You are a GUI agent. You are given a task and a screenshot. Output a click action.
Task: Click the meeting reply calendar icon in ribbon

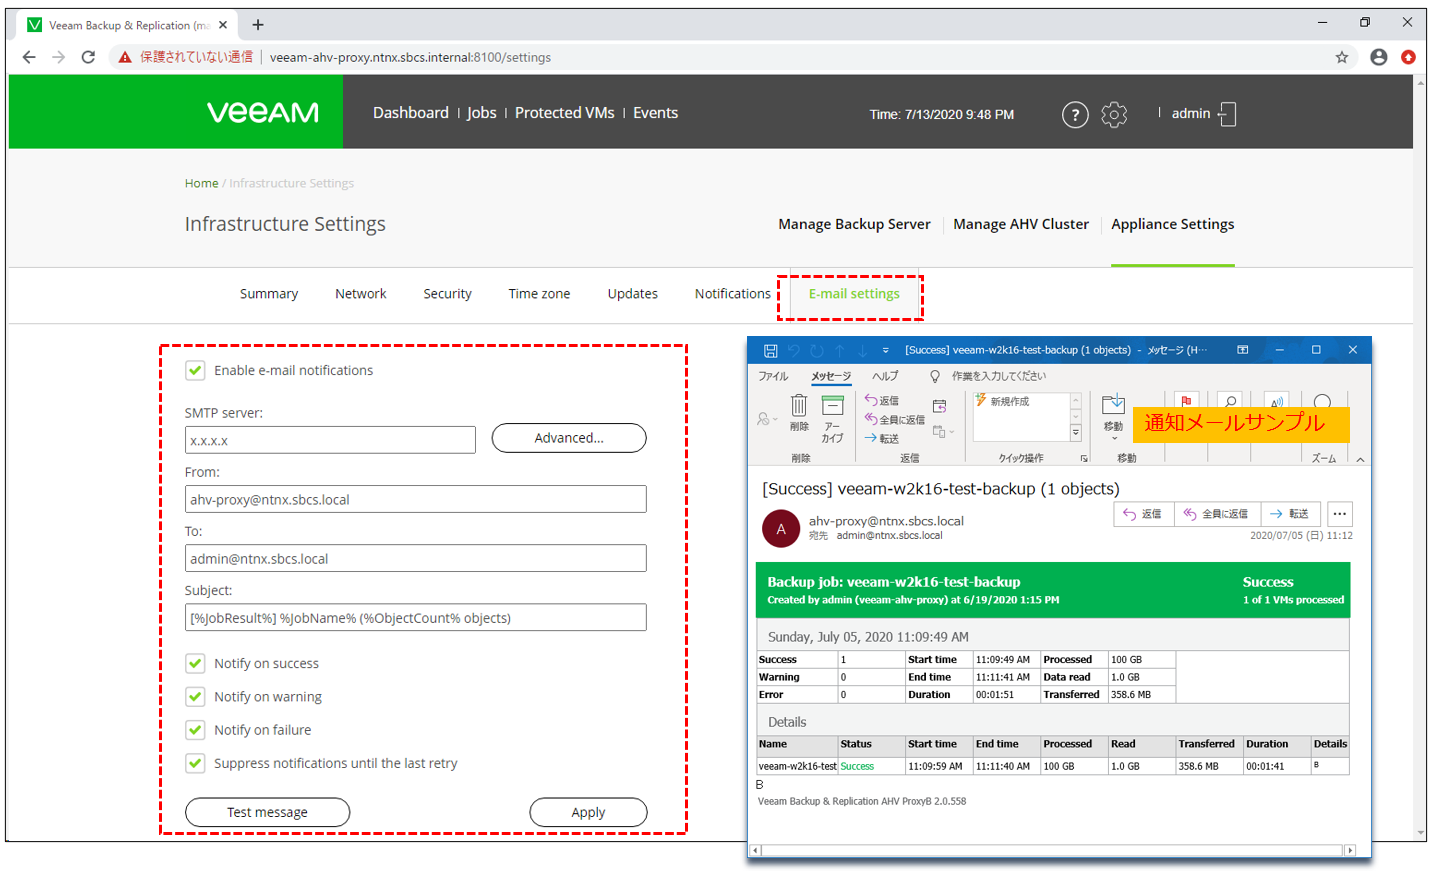939,406
